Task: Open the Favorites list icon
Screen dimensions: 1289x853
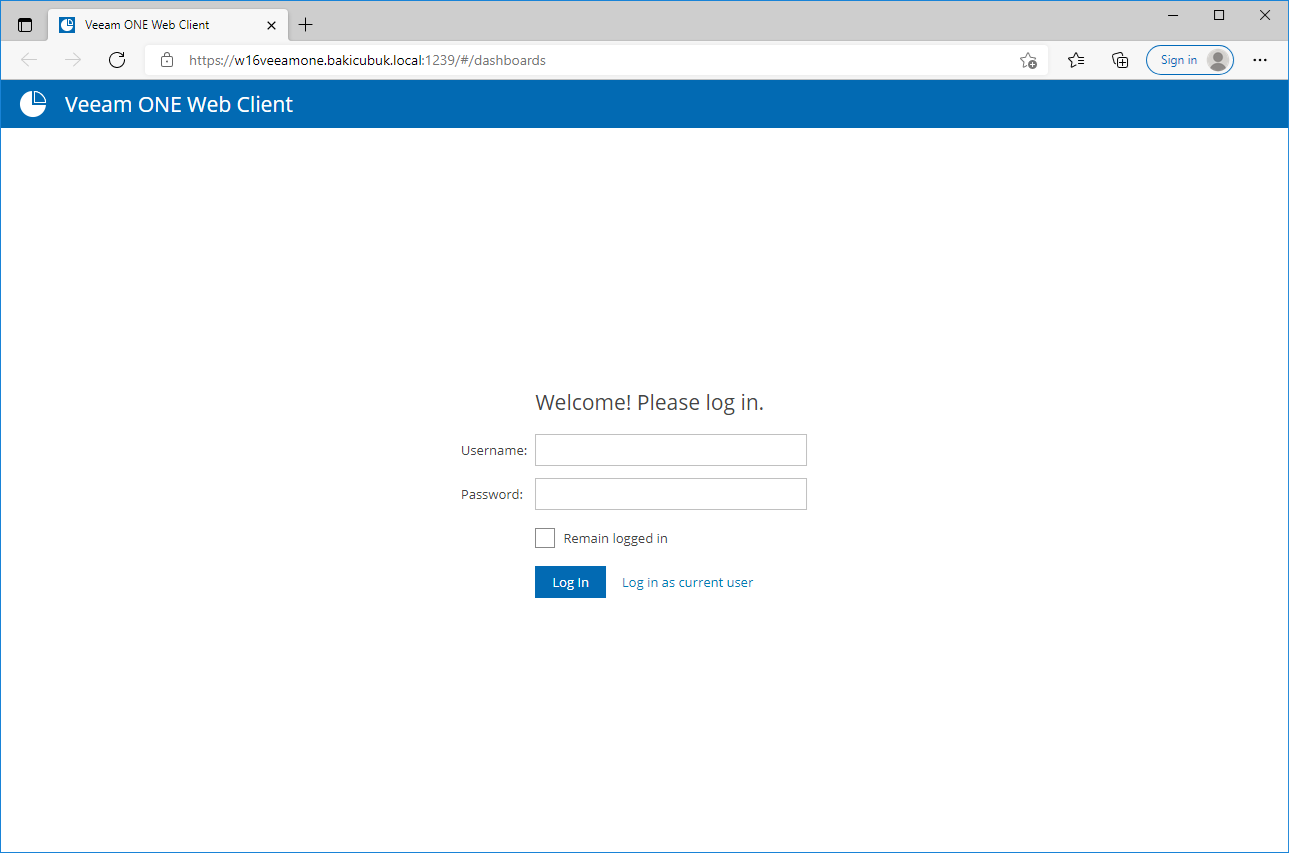Action: (1076, 60)
